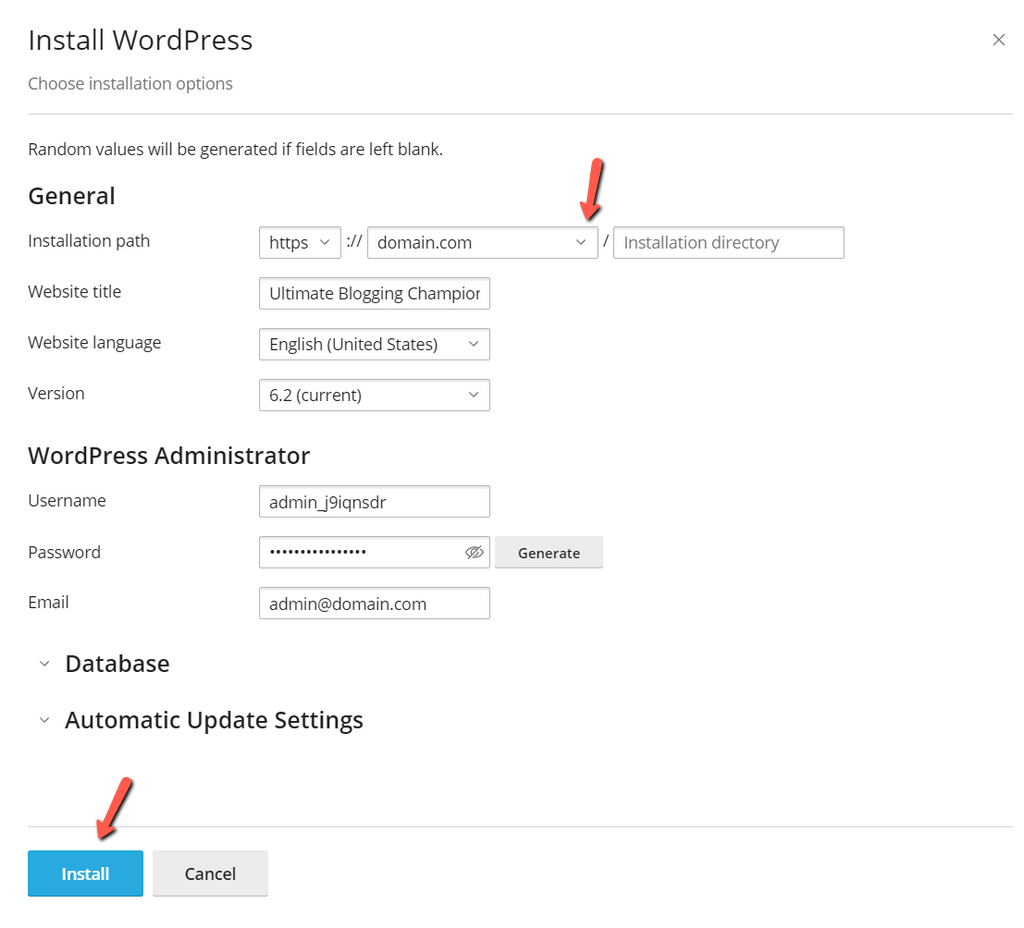Open the https protocol dropdown
Viewport: 1024px width, 928px height.
click(300, 242)
